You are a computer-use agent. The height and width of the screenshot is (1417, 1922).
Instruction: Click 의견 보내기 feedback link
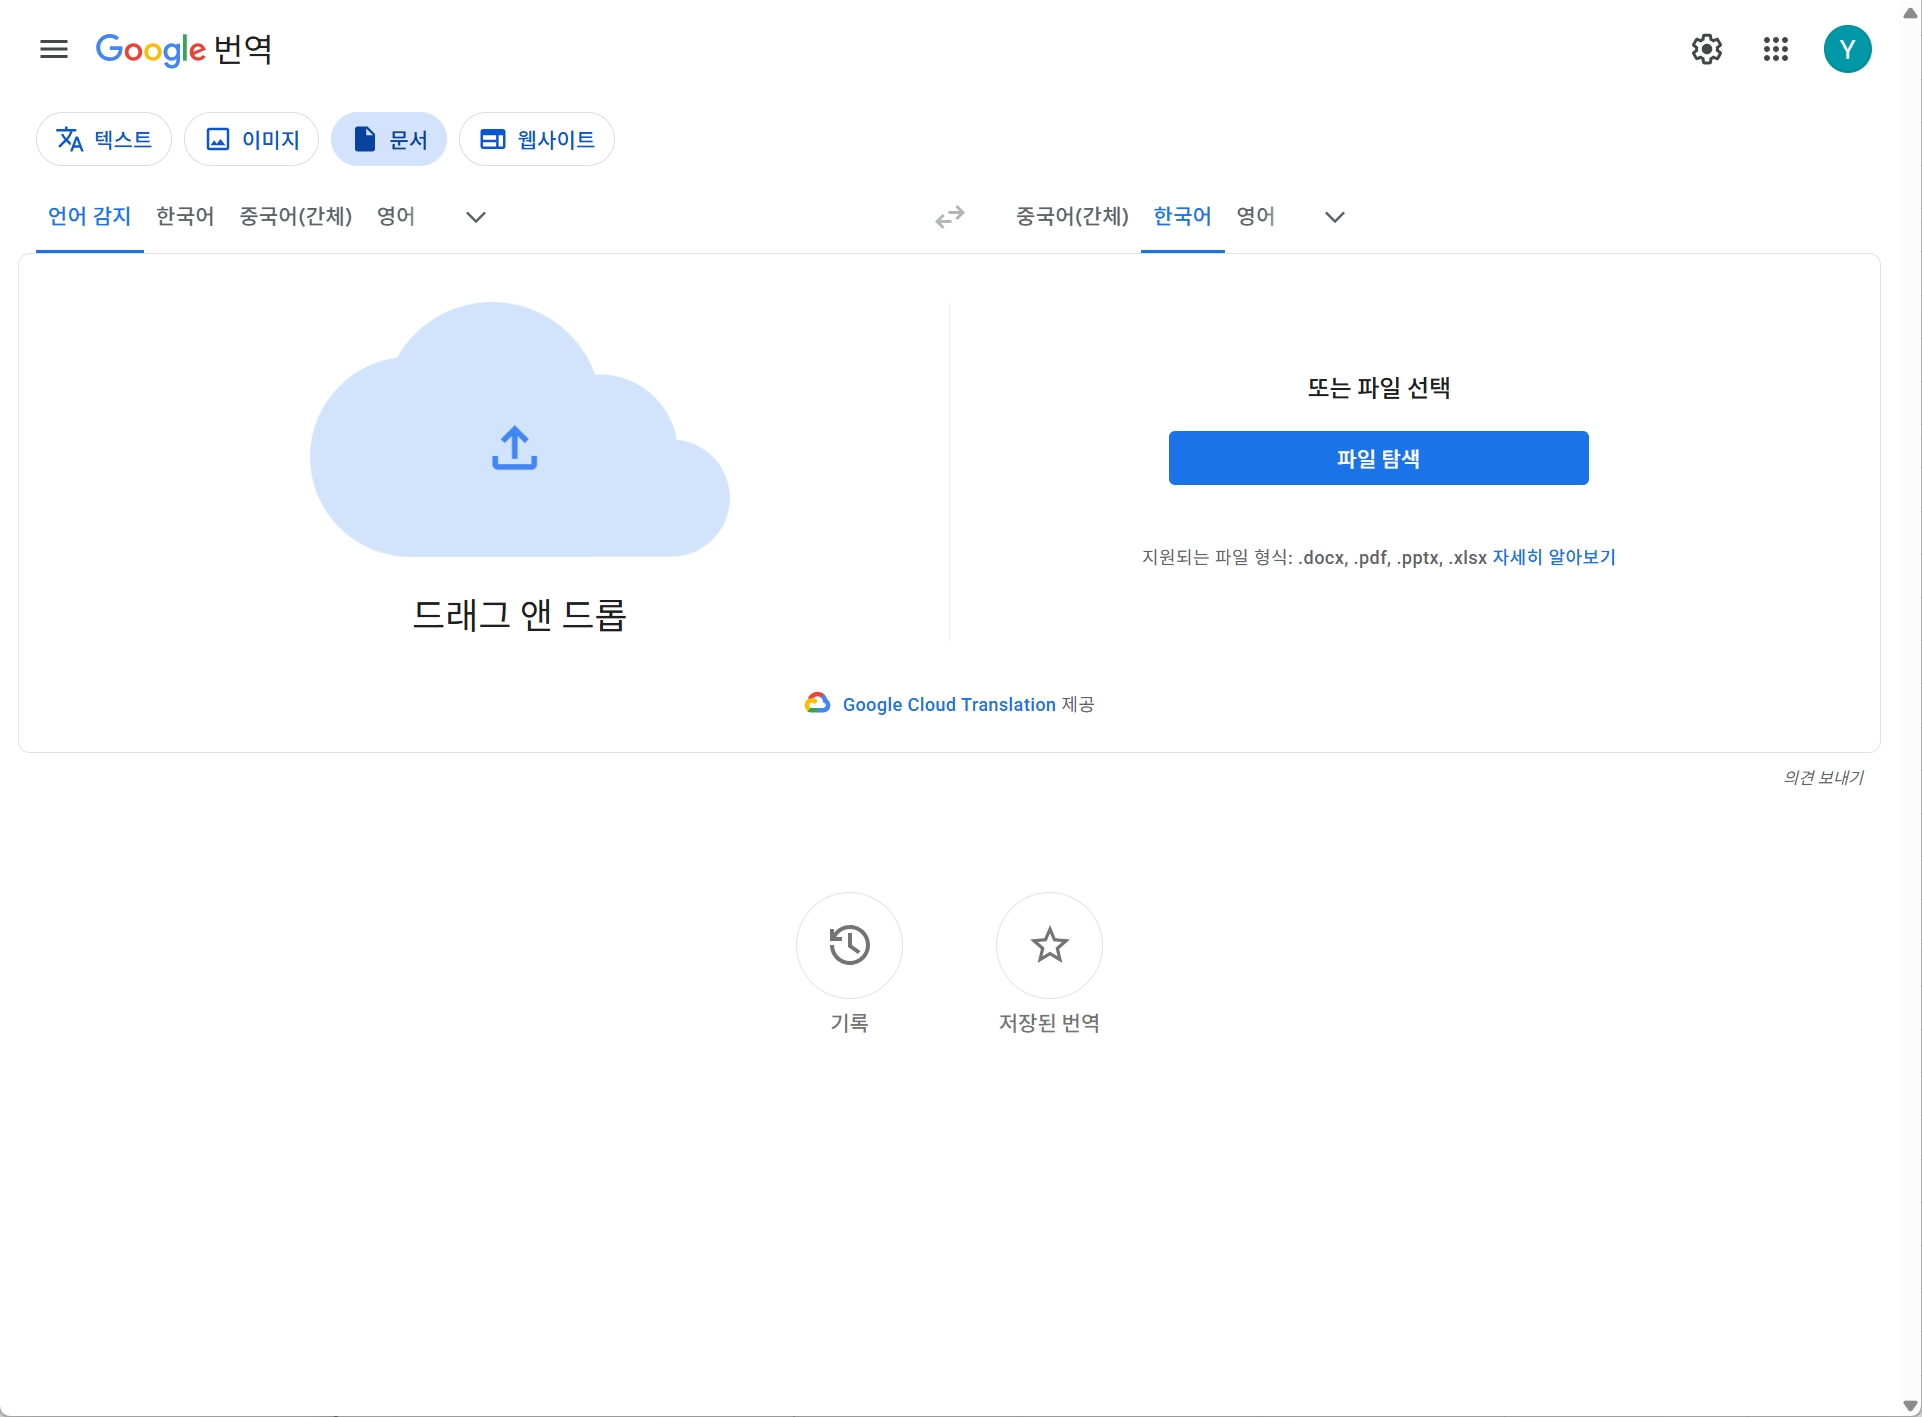[1824, 777]
